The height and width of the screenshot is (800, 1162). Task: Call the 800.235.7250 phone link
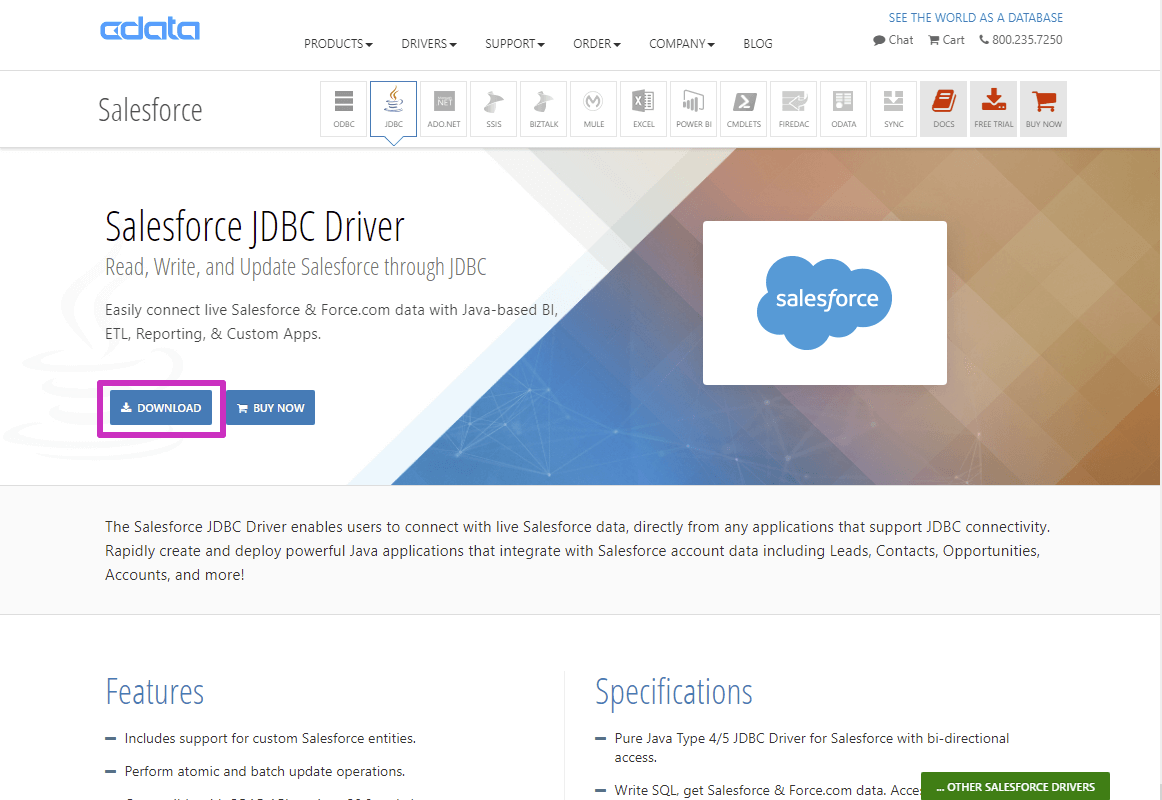tap(1020, 40)
